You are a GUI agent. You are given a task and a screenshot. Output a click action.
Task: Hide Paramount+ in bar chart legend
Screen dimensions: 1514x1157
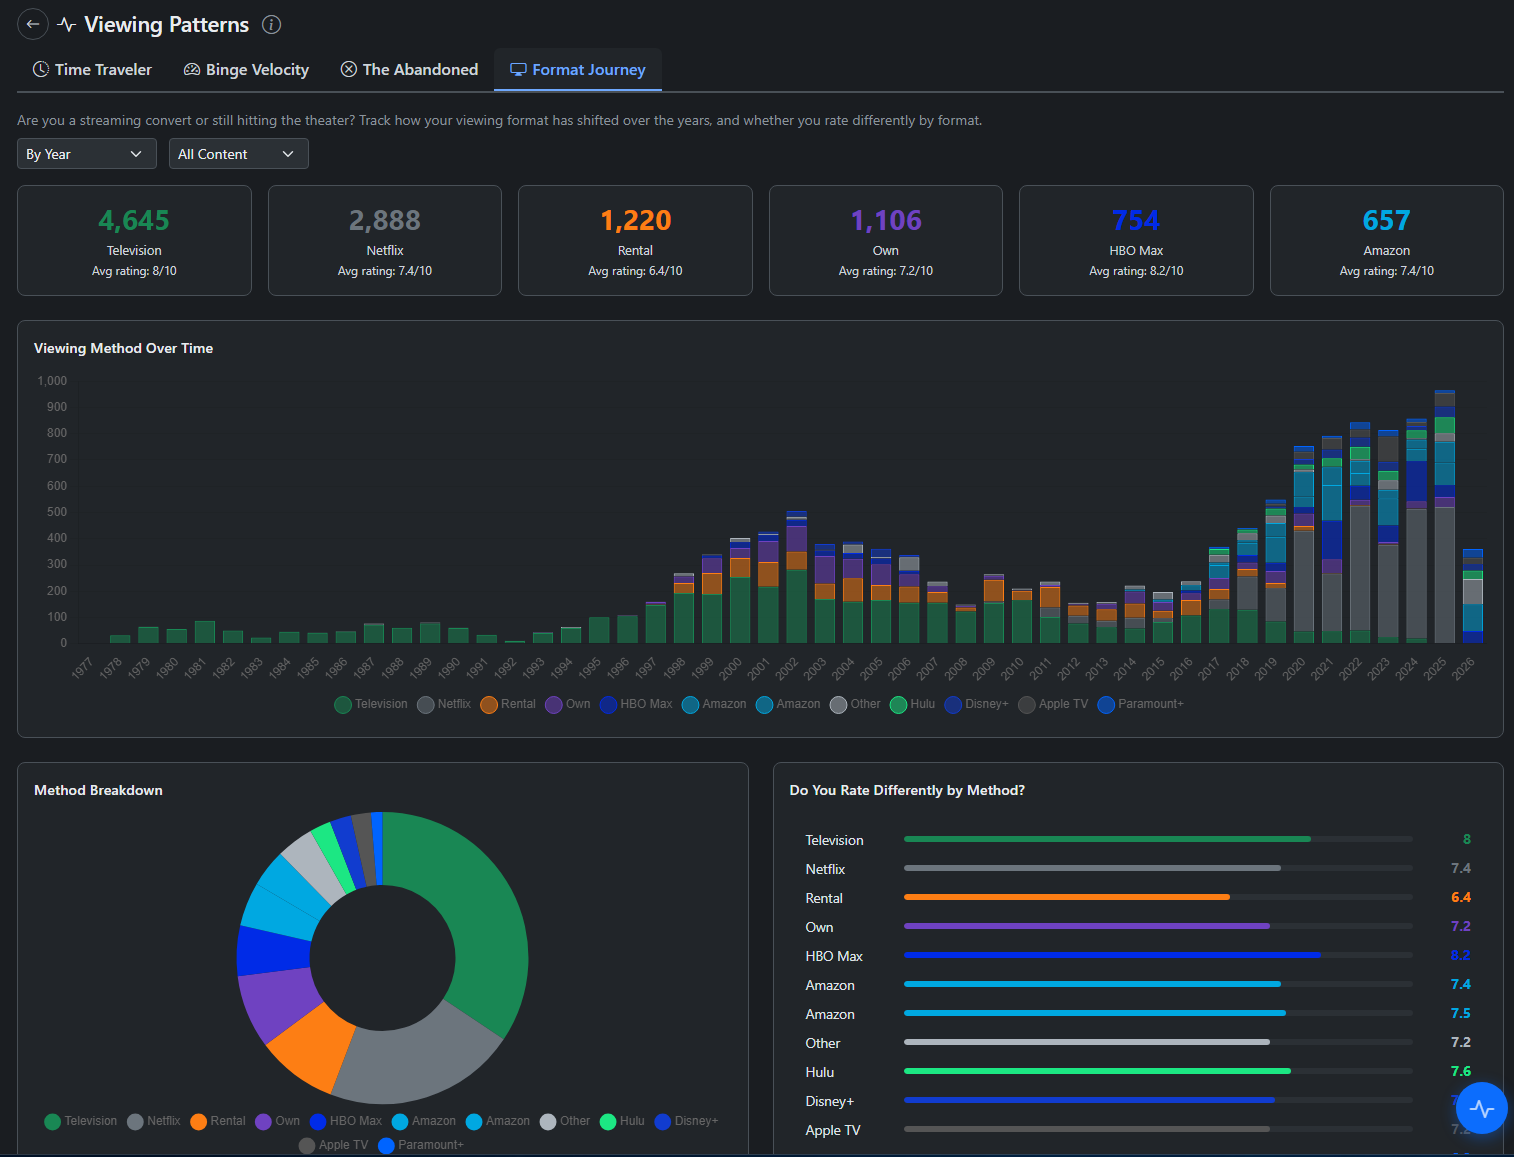(x=1140, y=704)
